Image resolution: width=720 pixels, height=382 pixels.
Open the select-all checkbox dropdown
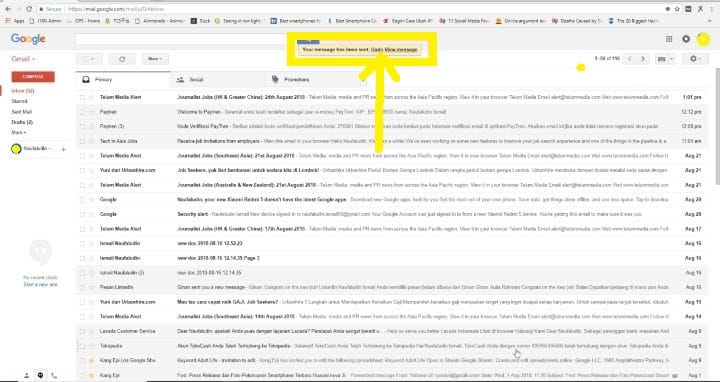coord(89,59)
